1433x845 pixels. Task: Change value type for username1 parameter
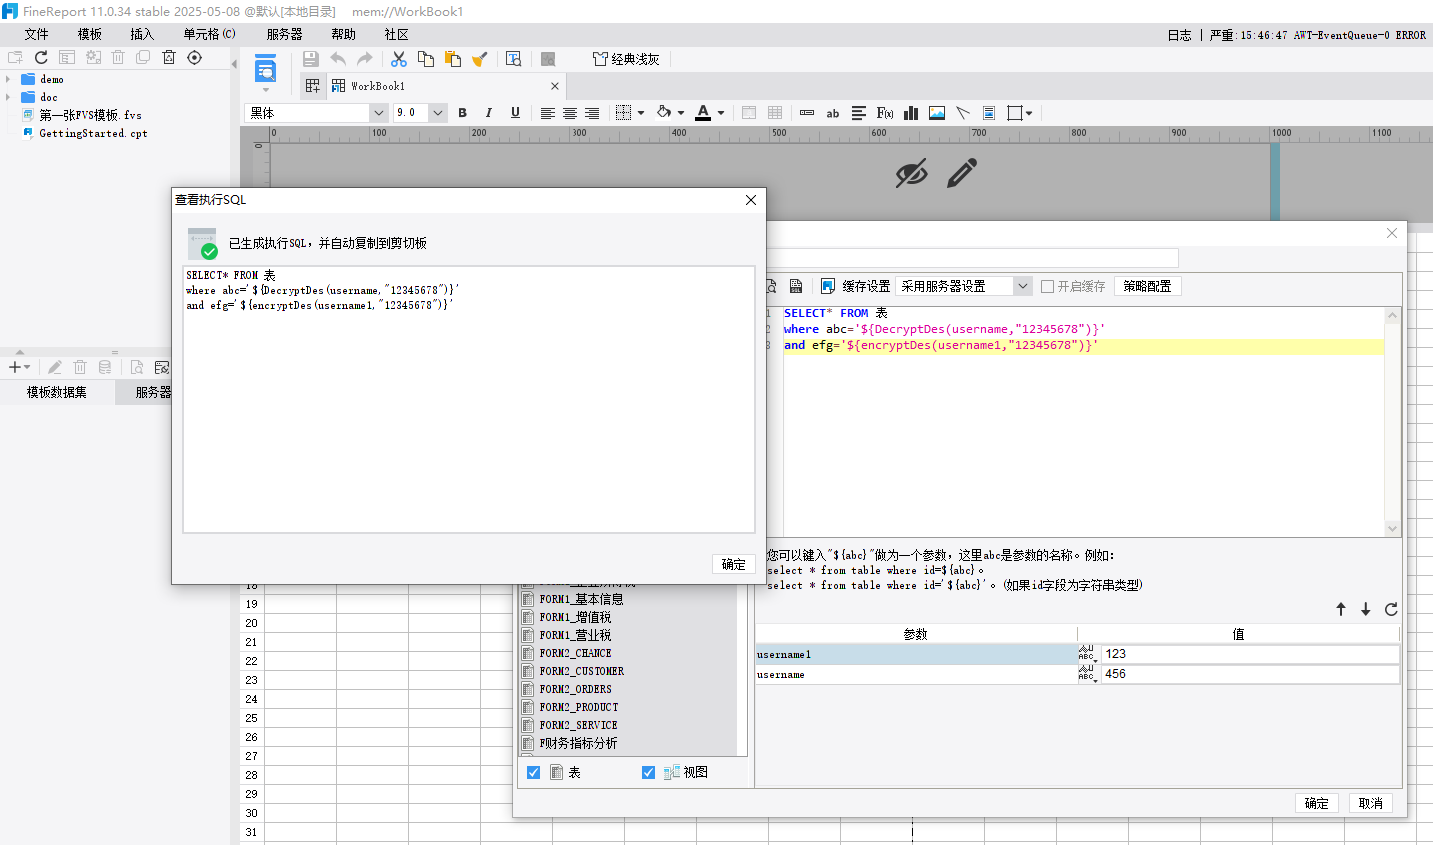click(x=1088, y=654)
